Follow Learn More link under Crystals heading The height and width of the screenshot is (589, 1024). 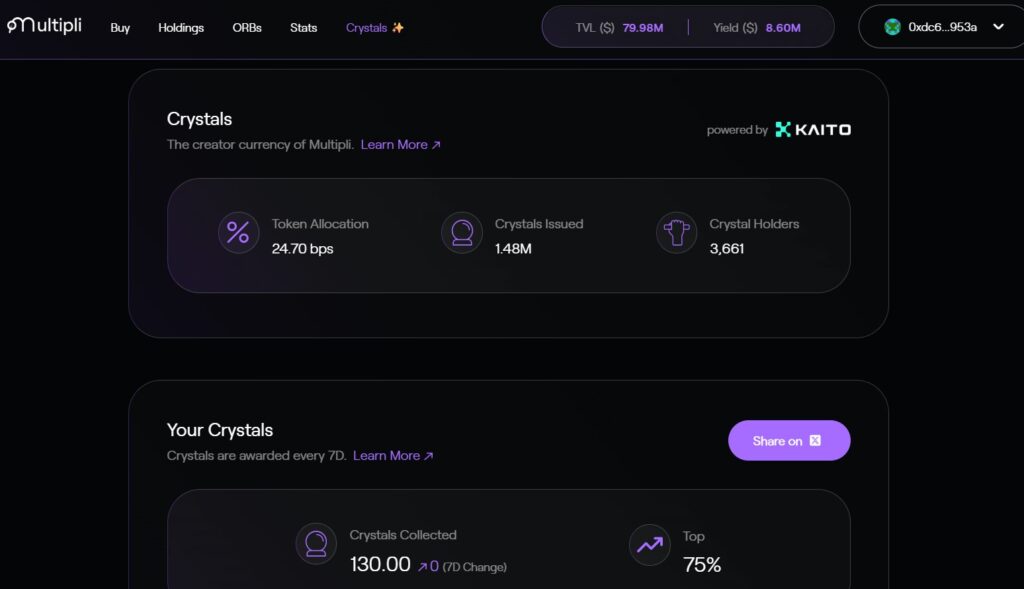[401, 145]
